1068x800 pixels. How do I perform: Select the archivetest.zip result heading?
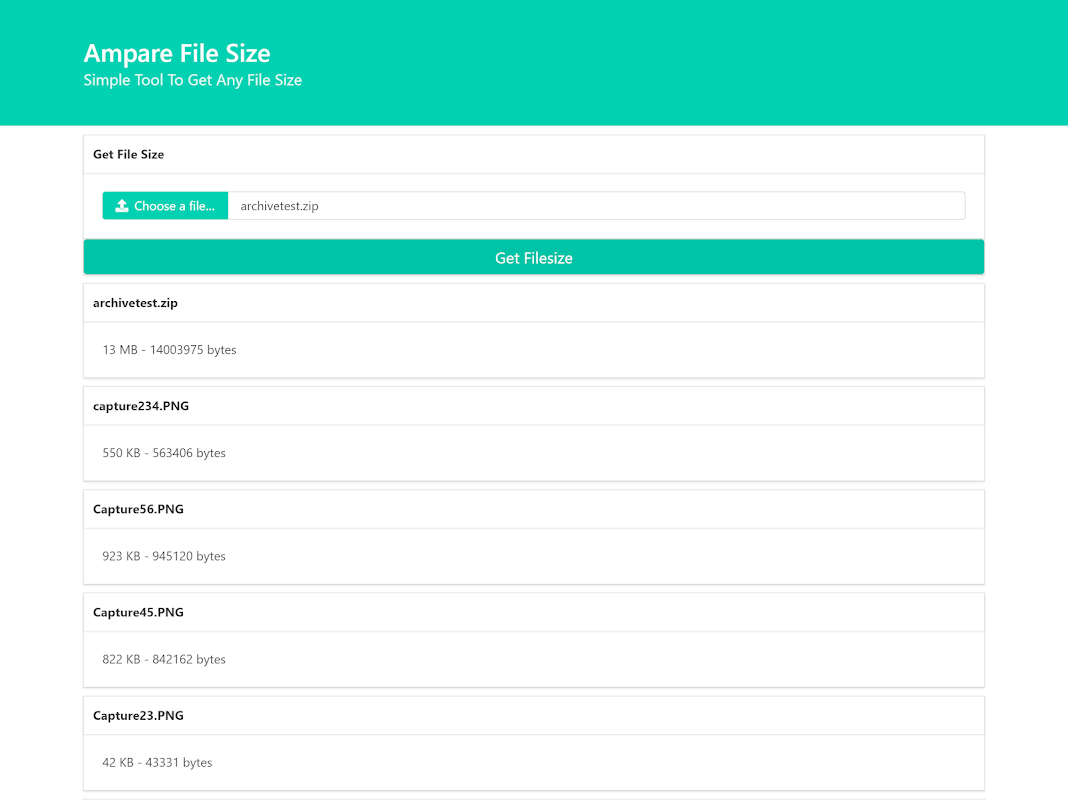tap(136, 303)
